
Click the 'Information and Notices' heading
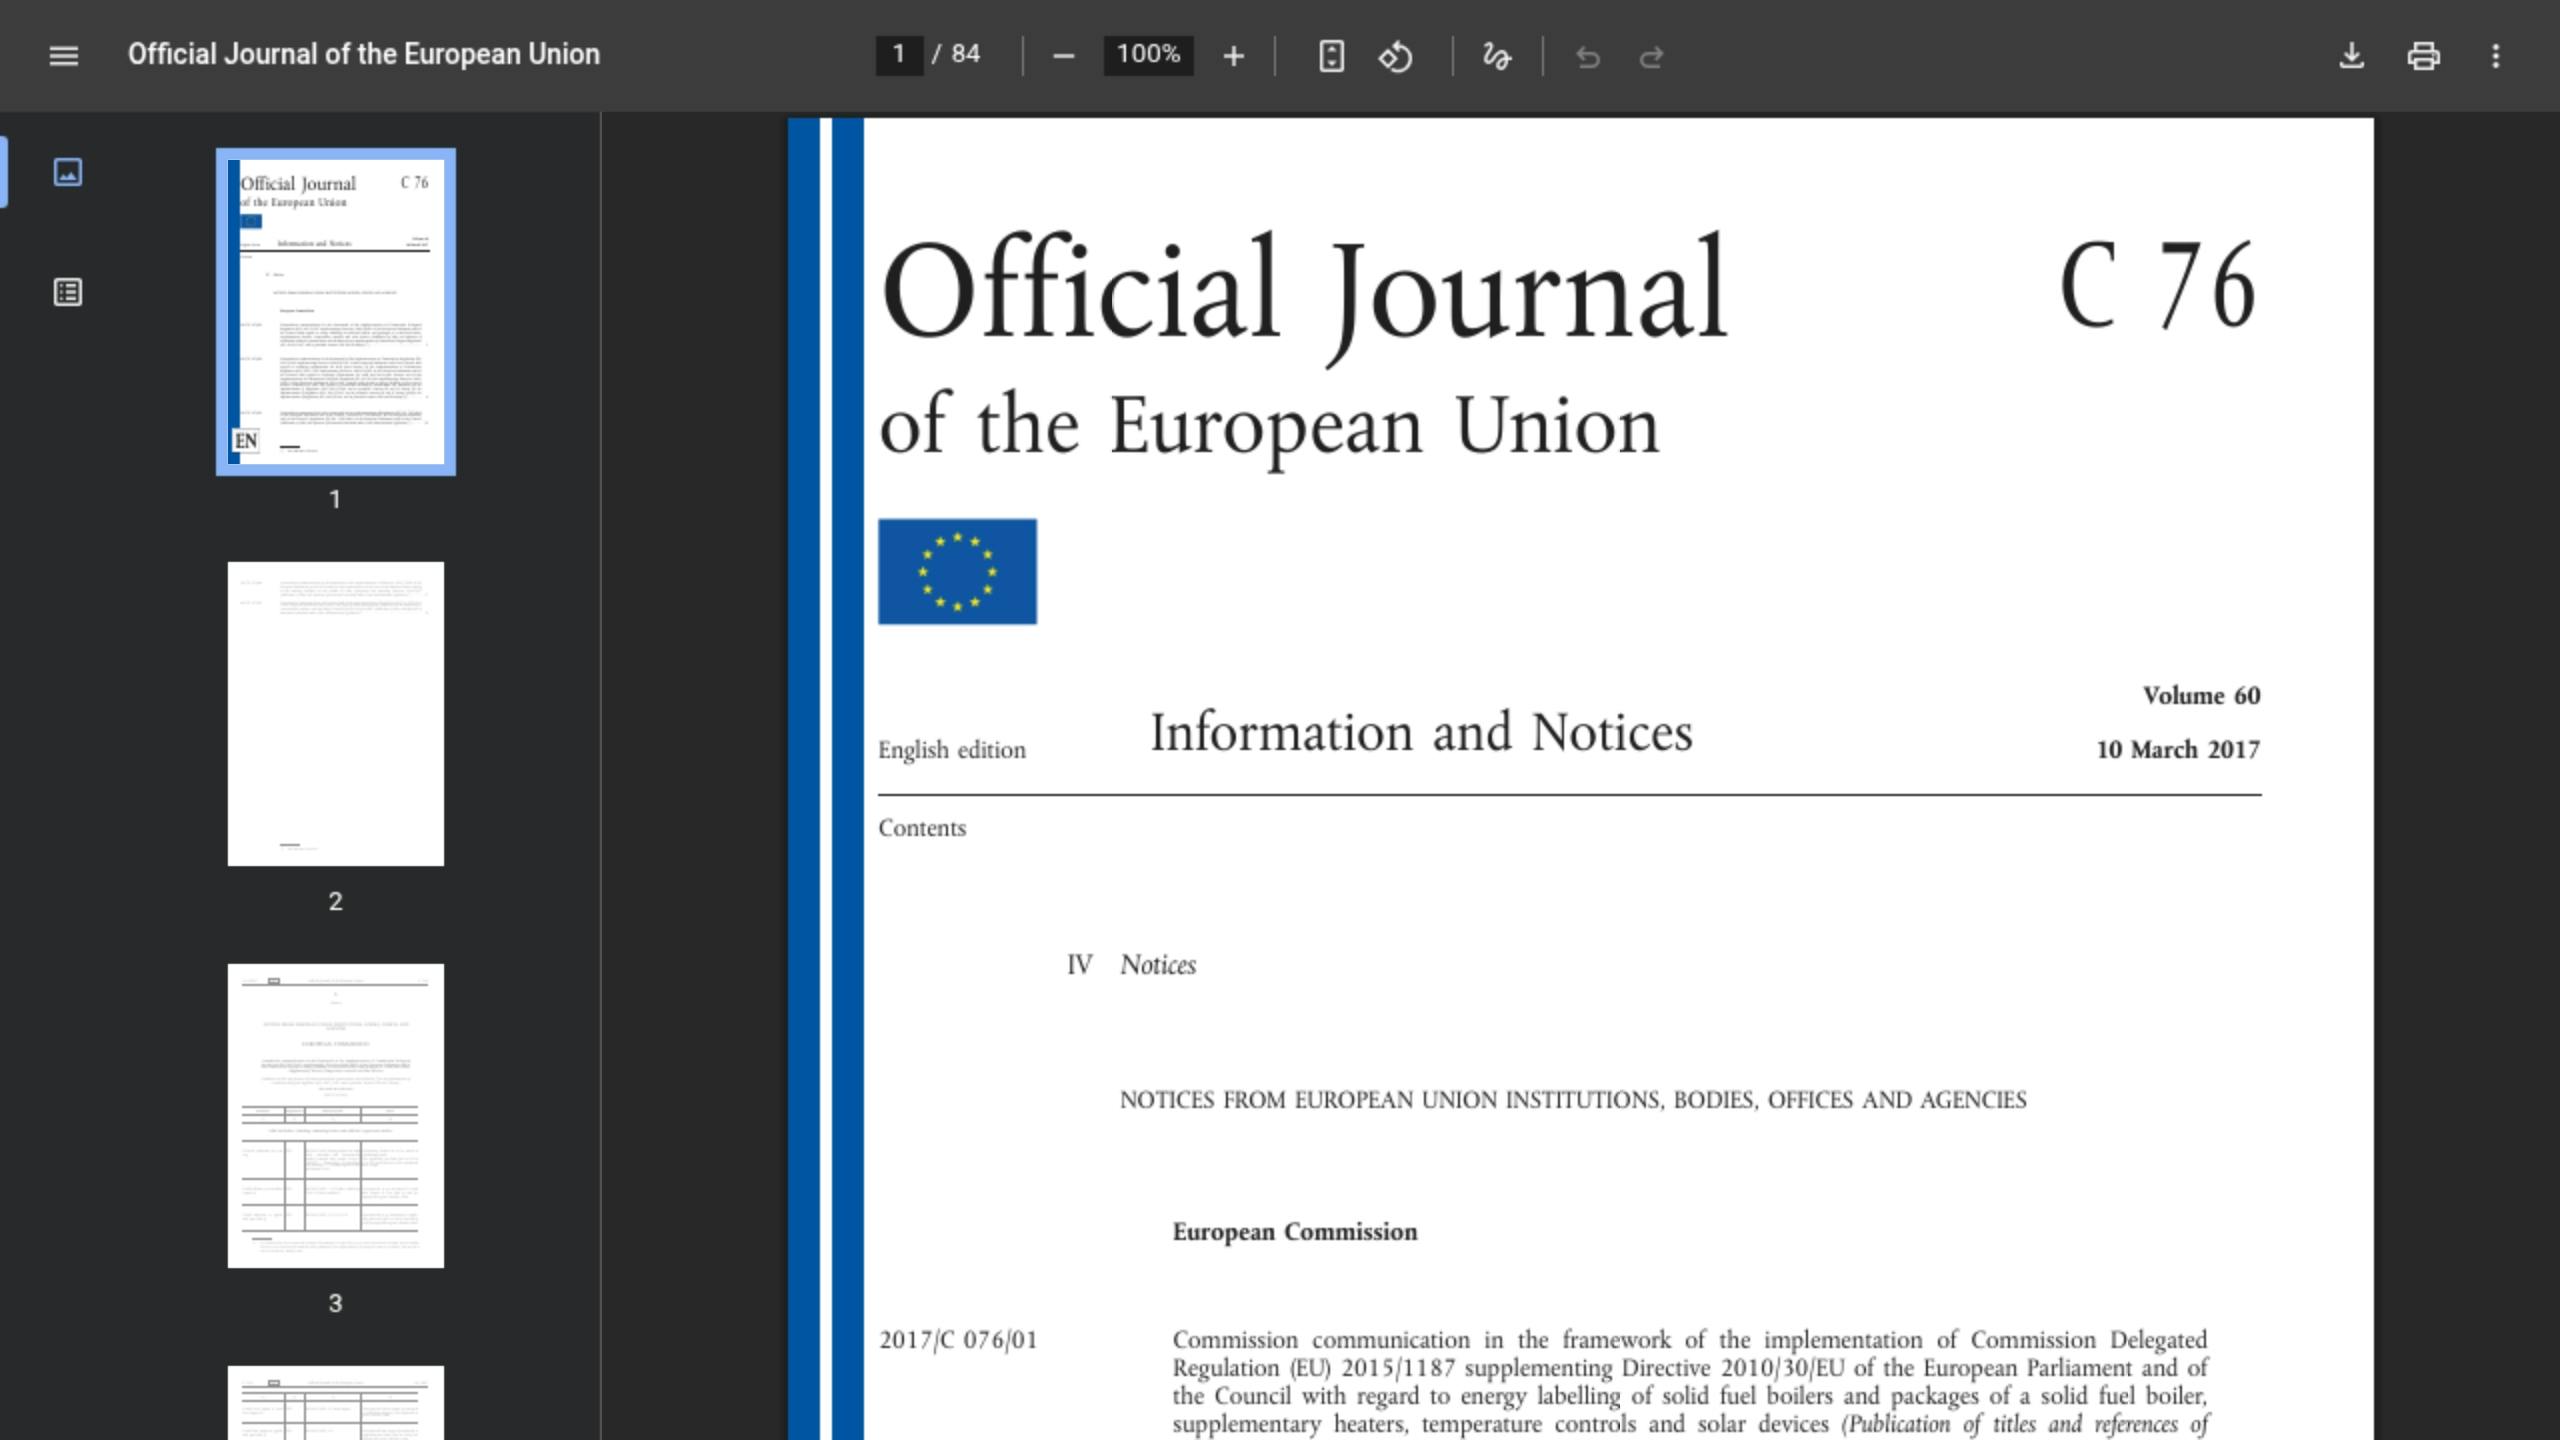[1421, 732]
